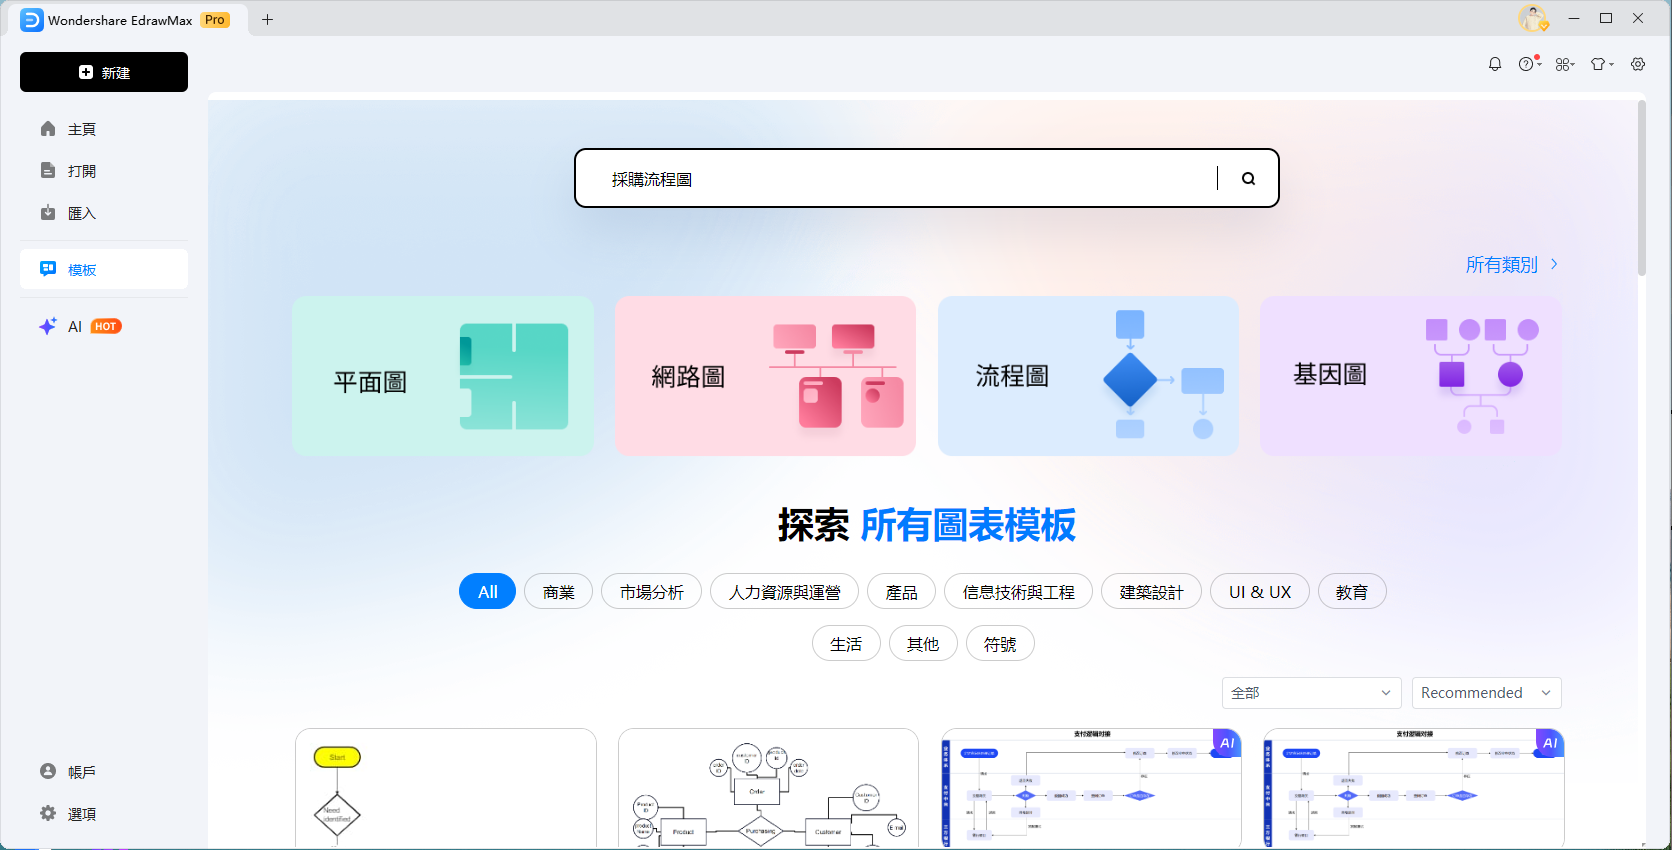Select the 符號 filter tab
The height and width of the screenshot is (850, 1672).
tap(1000, 643)
